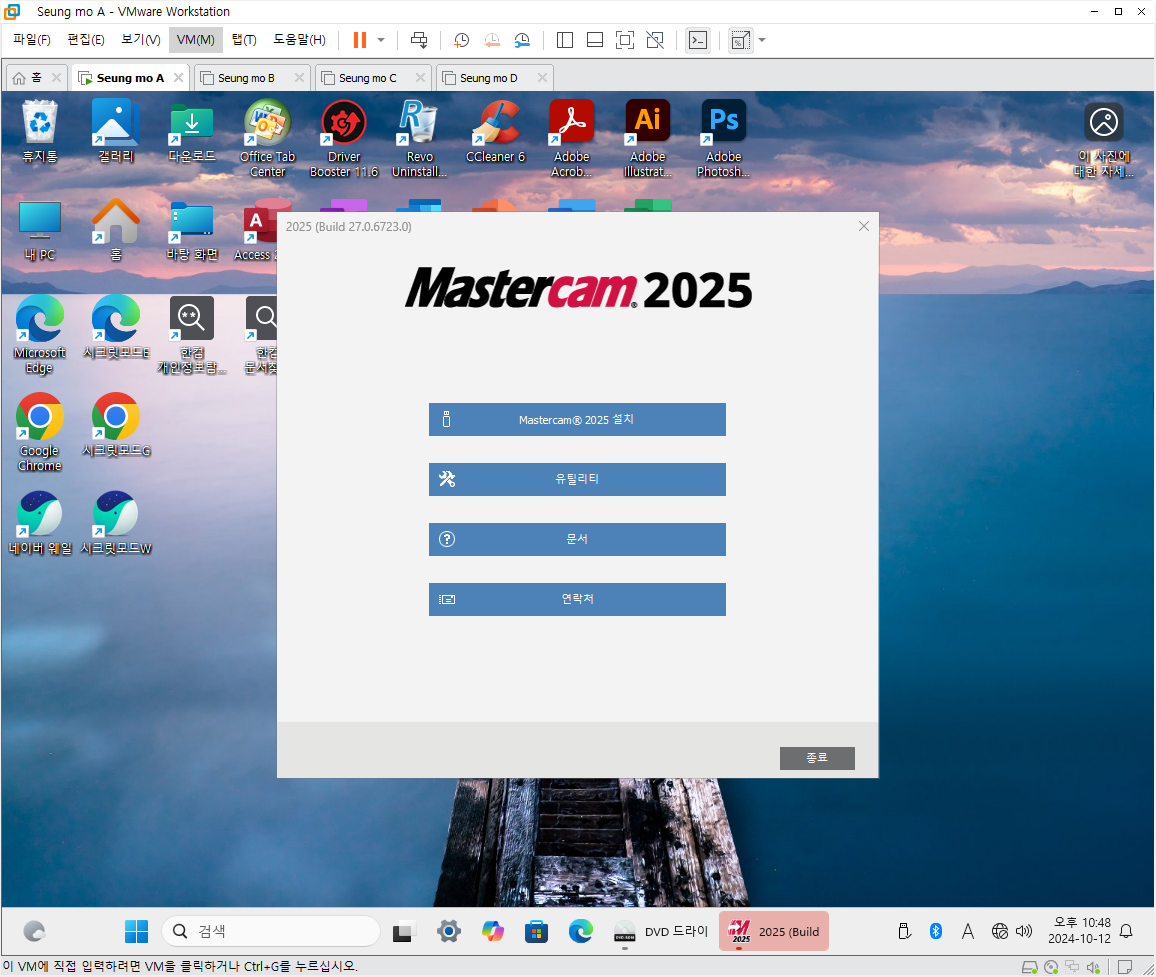1156x977 pixels.
Task: Toggle the IME input mode indicator A
Action: pyautogui.click(x=968, y=931)
